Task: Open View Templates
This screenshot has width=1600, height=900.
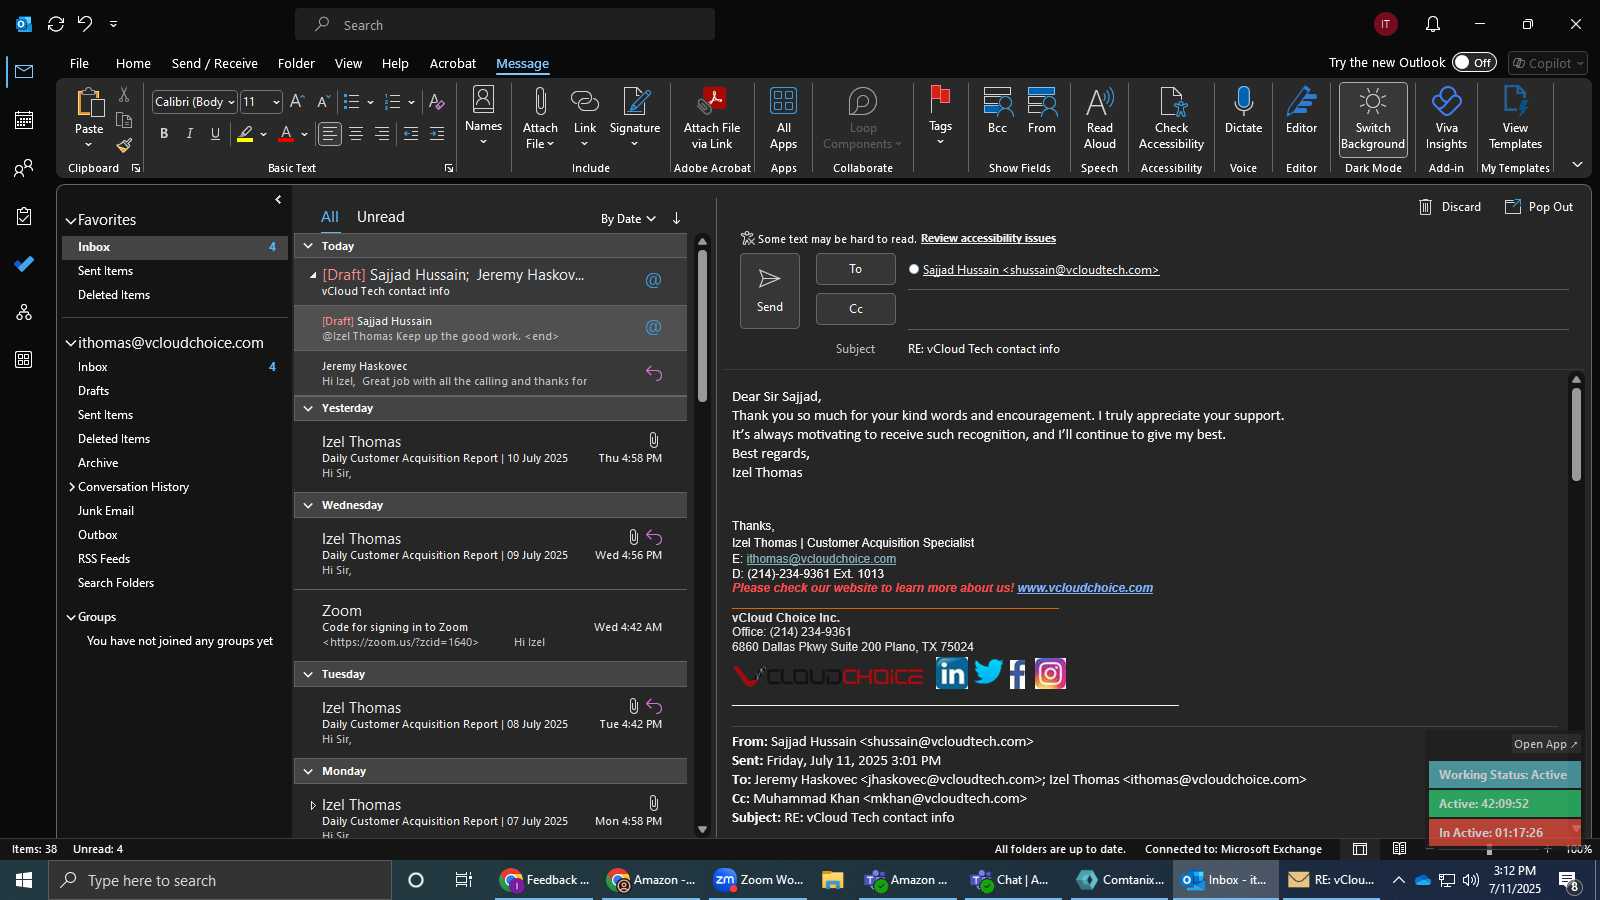Action: click(1516, 119)
